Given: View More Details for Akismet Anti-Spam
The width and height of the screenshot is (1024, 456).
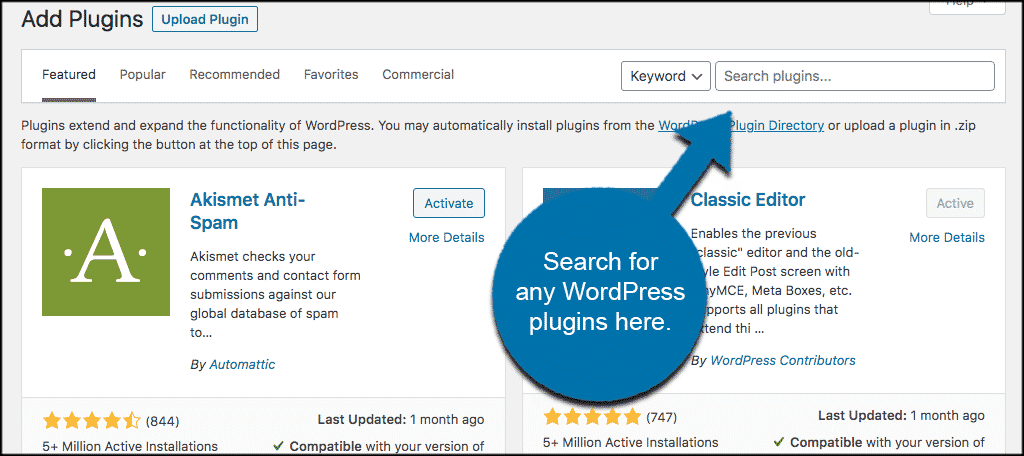Looking at the screenshot, I should coord(447,238).
